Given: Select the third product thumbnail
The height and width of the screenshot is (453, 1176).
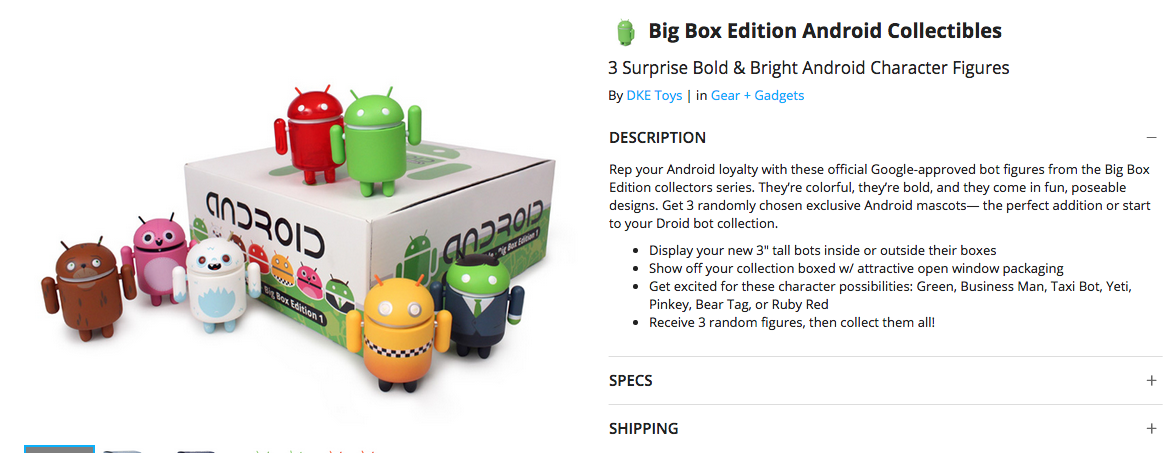Looking at the screenshot, I should coord(195,451).
